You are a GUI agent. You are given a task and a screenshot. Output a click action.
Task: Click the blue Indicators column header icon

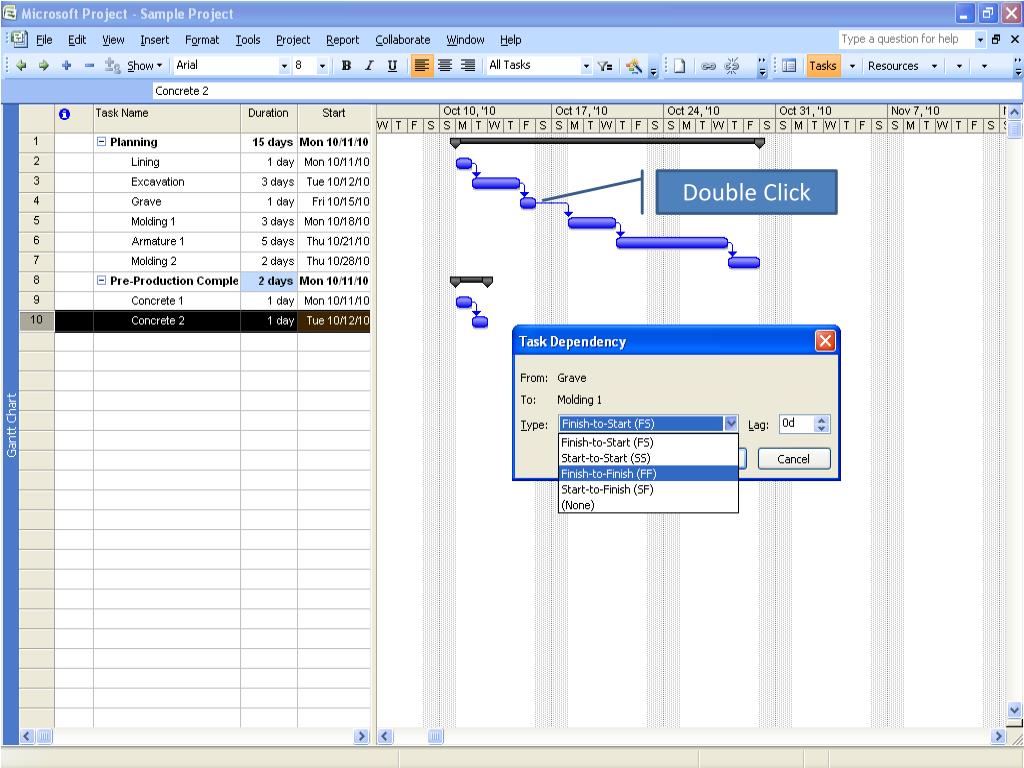(64, 114)
